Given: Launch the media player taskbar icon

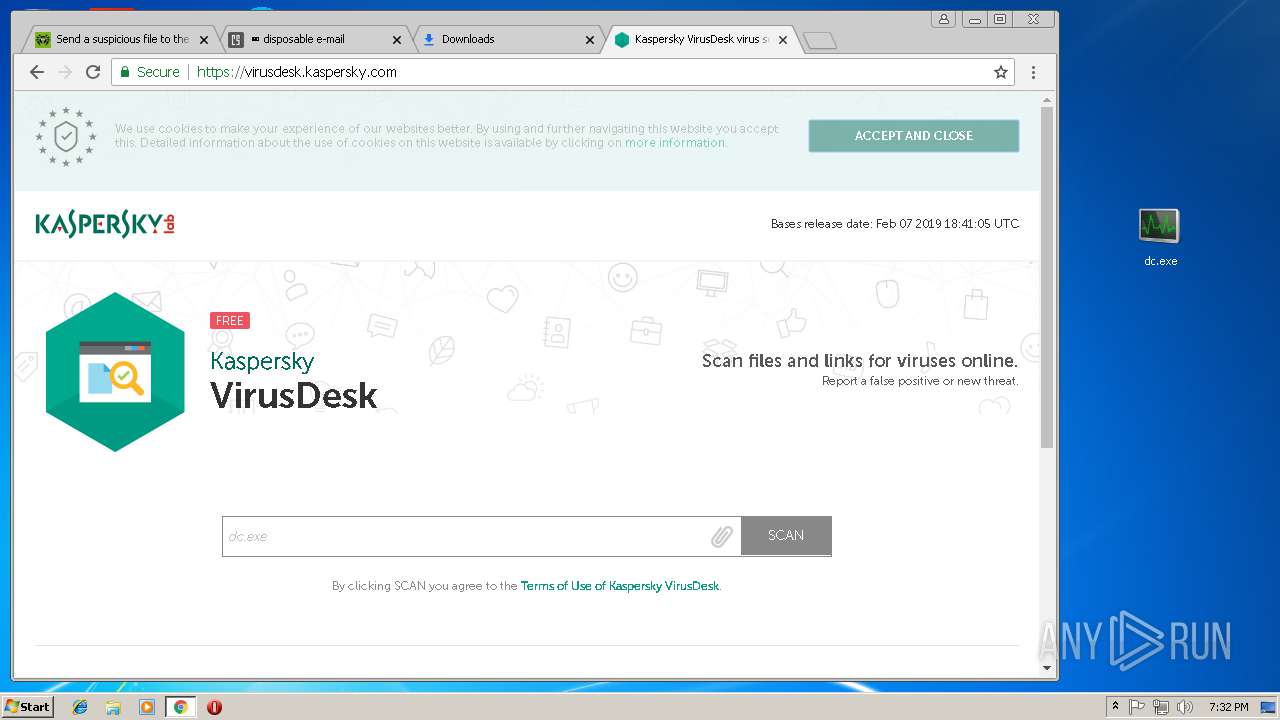Looking at the screenshot, I should tap(147, 707).
